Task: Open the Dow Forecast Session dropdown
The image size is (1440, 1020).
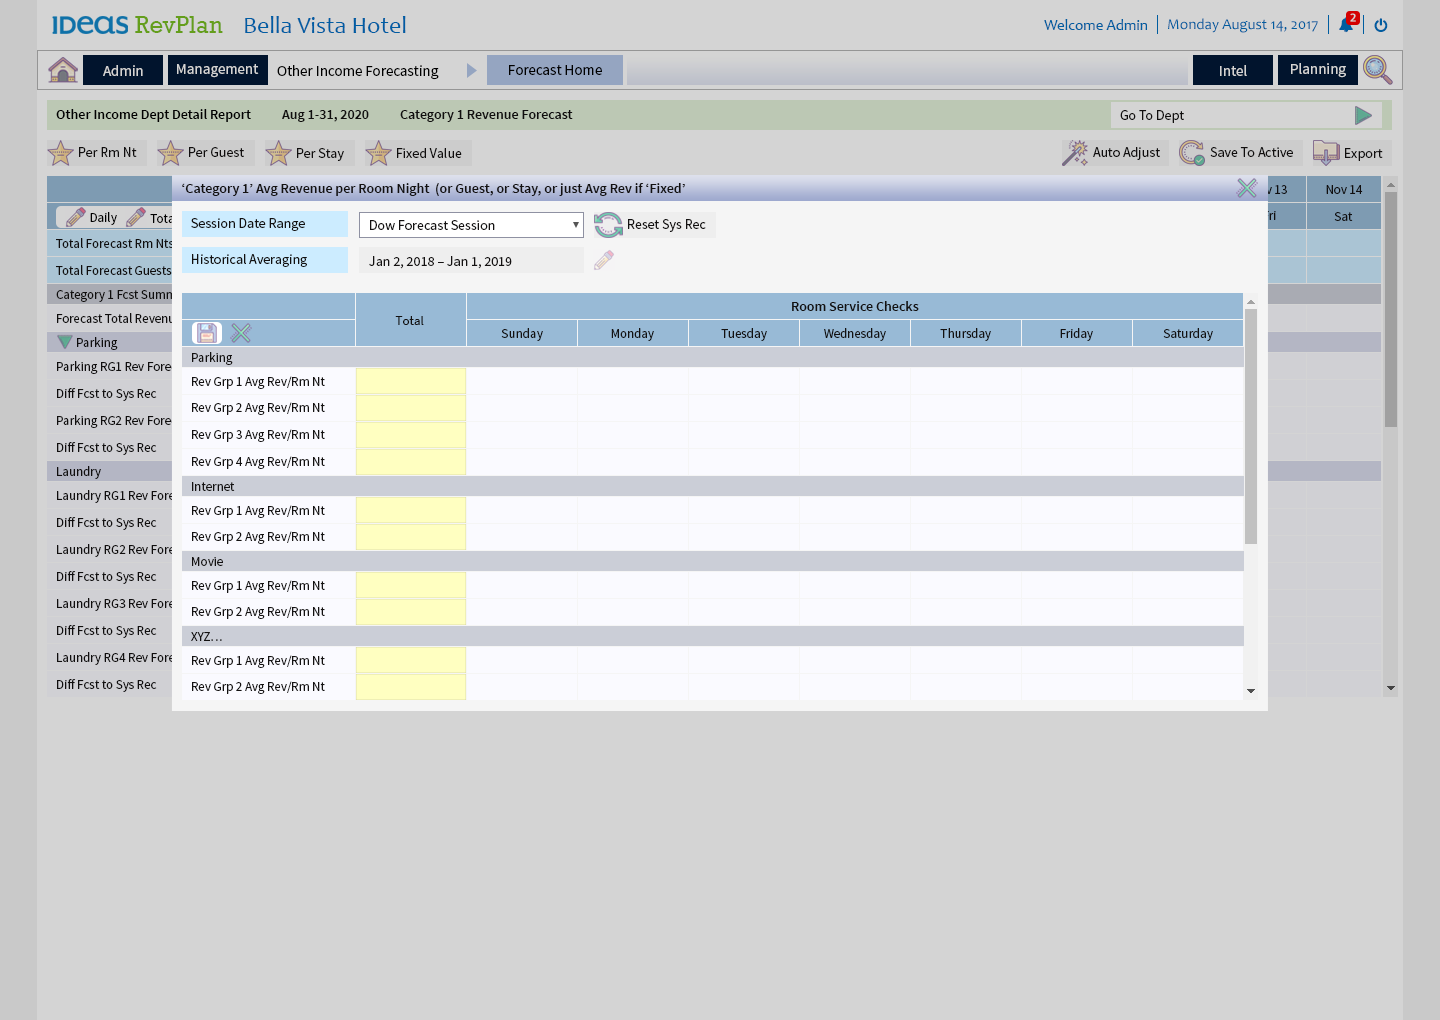Action: click(x=471, y=225)
